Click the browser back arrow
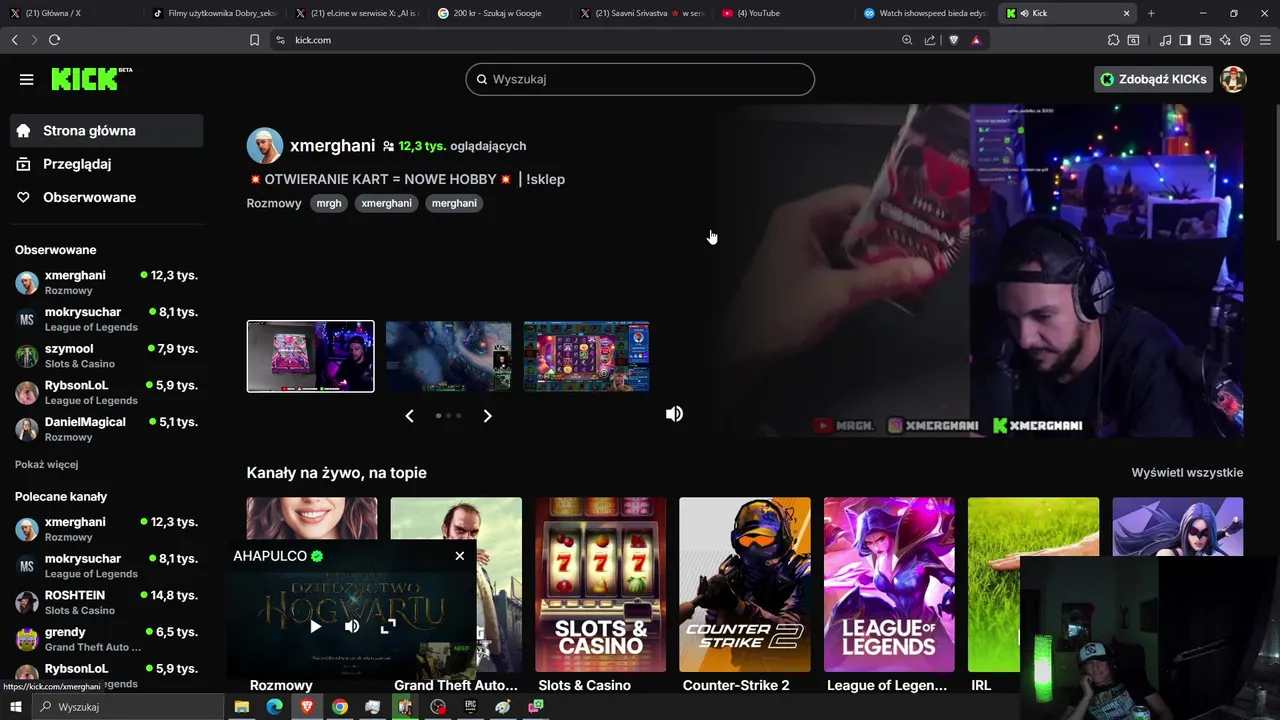Viewport: 1280px width, 720px height. [14, 40]
